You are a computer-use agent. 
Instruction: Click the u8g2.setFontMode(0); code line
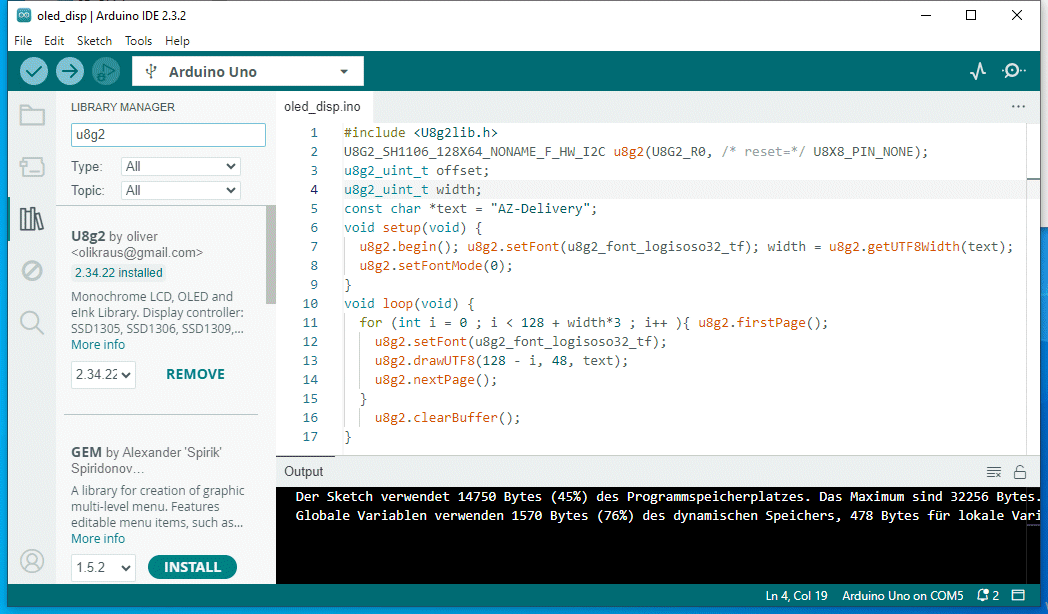(x=436, y=266)
